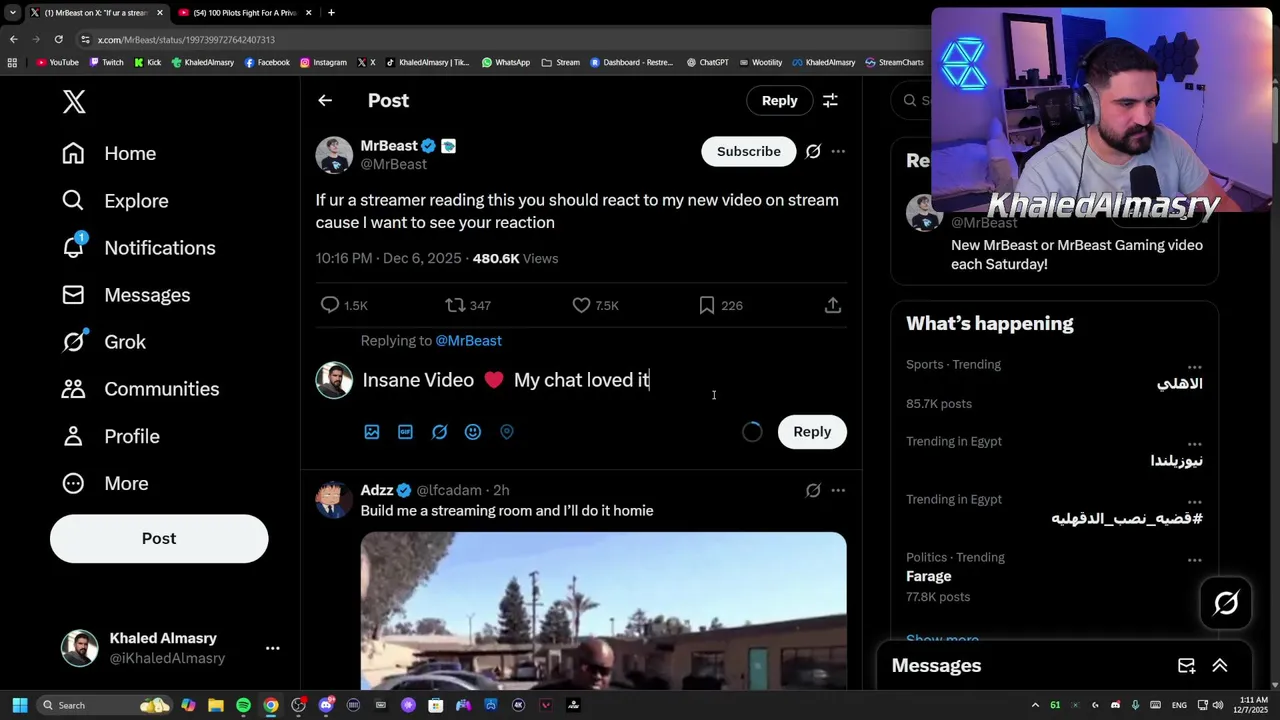This screenshot has height=720, width=1280.
Task: Open Profile in the sidebar
Action: point(110,436)
